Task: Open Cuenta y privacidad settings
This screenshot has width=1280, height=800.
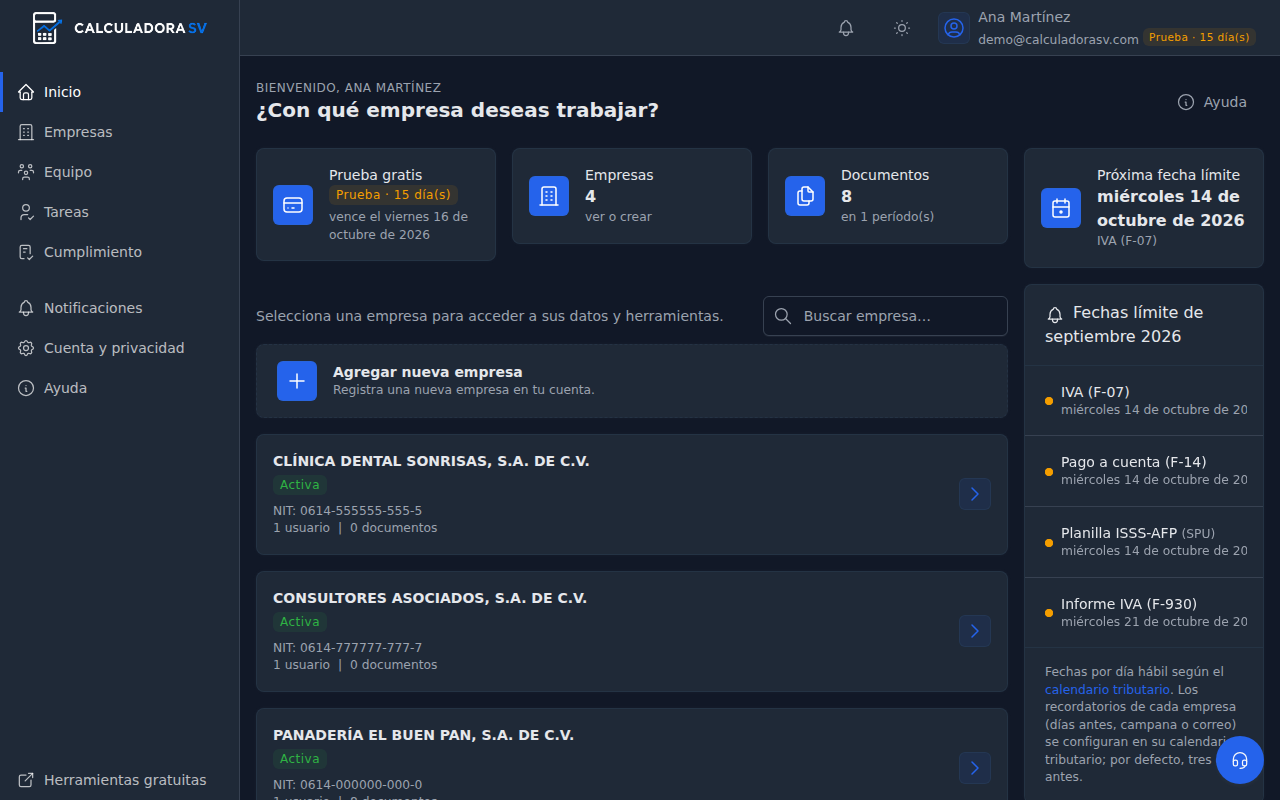Action: pyautogui.click(x=120, y=348)
